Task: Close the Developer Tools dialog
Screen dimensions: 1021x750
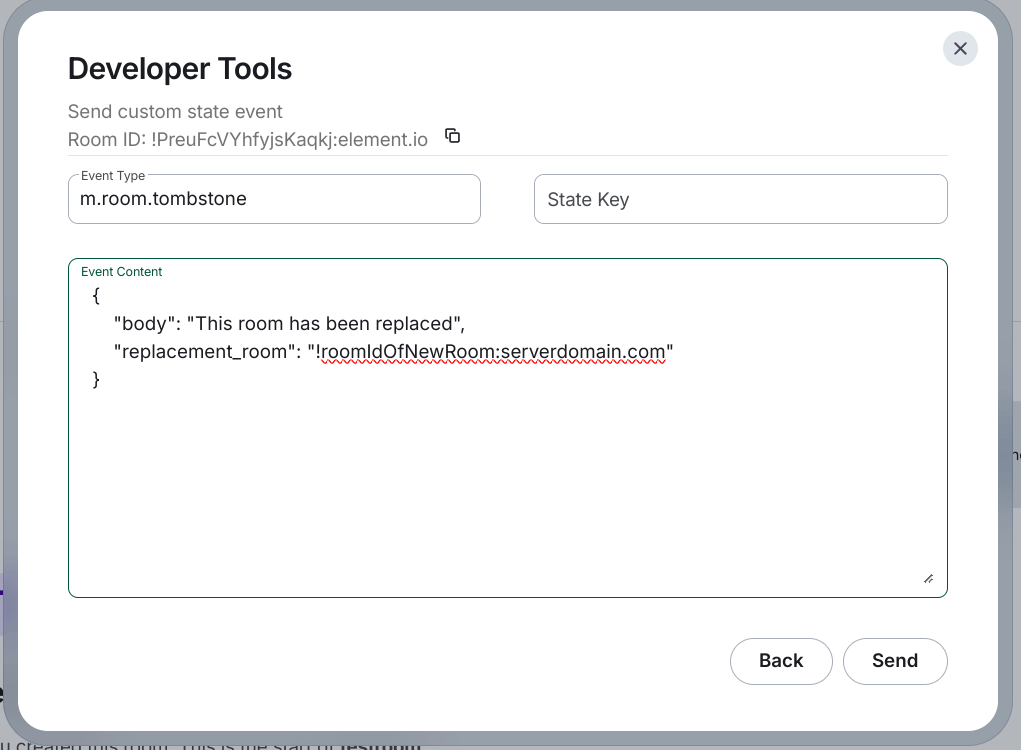Action: click(960, 49)
